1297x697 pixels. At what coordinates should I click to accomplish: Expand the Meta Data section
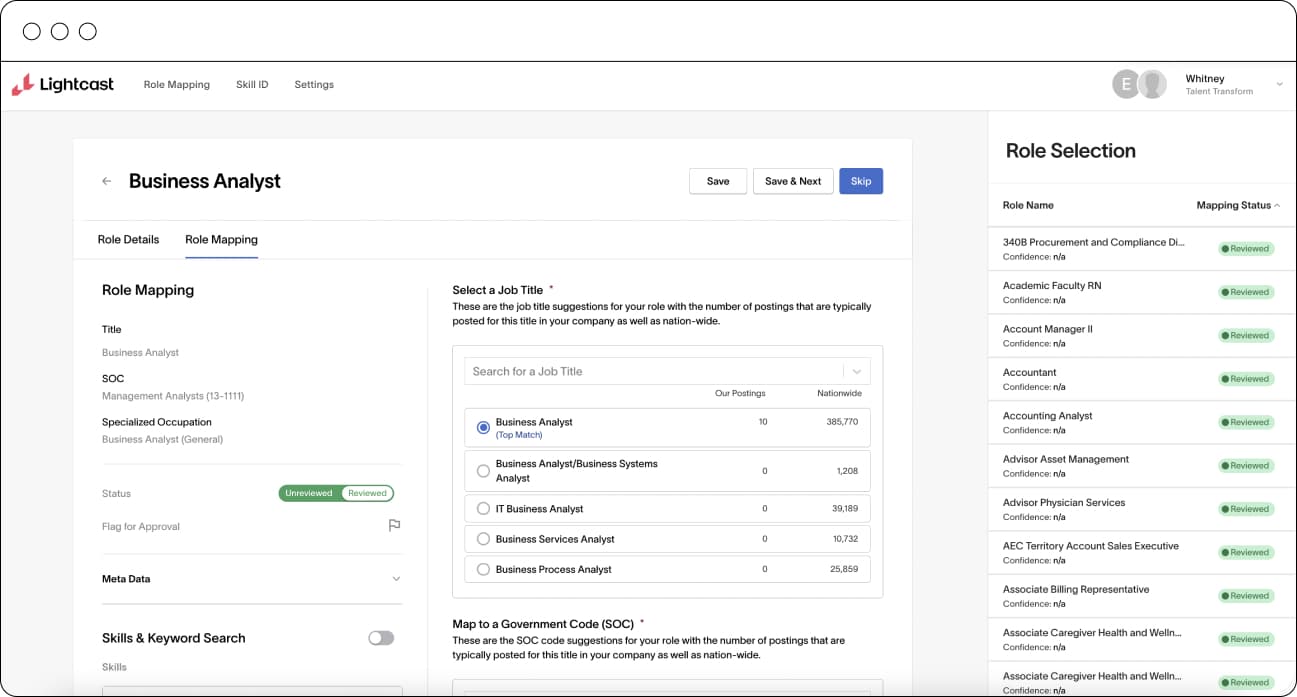(x=396, y=579)
